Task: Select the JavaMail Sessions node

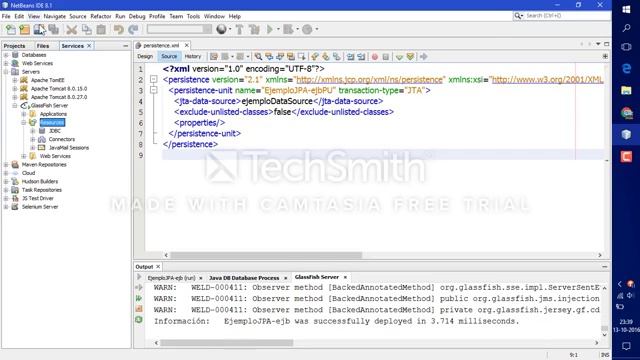Action: coord(69,148)
